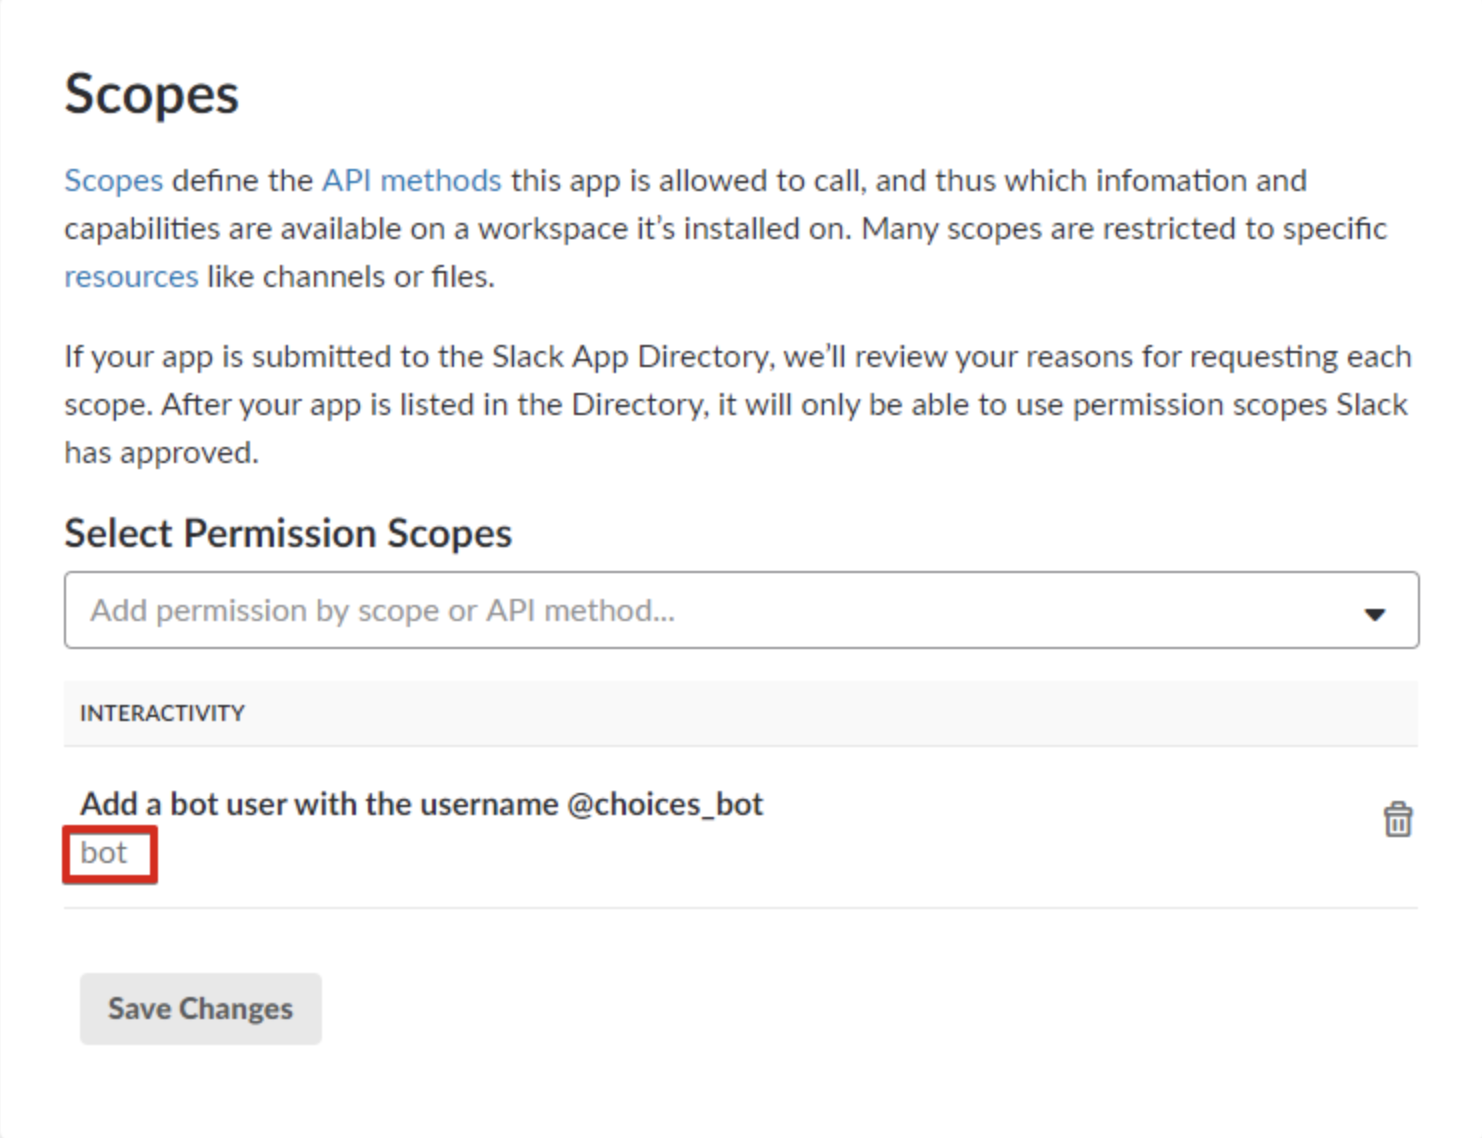The image size is (1482, 1138).
Task: Click the Save Changes button
Action: (x=200, y=1008)
